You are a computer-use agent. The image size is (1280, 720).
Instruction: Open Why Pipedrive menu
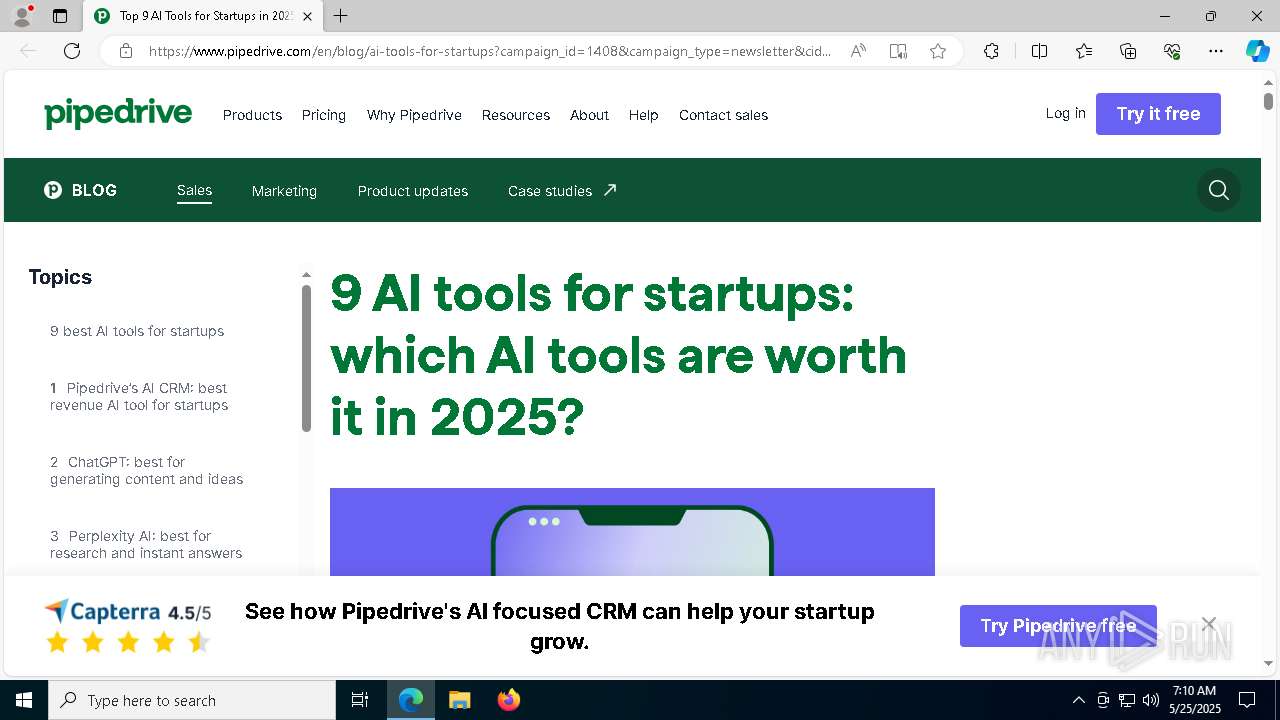click(x=414, y=115)
